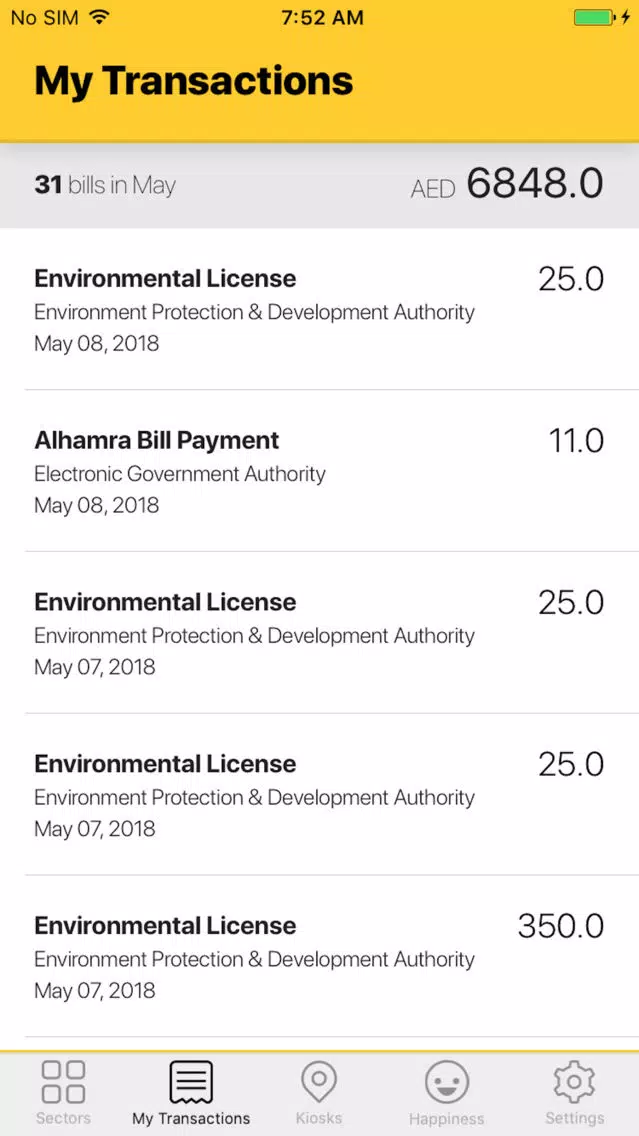639x1136 pixels.
Task: Tap the 7:52 AM clock in status bar
Action: coord(322,18)
